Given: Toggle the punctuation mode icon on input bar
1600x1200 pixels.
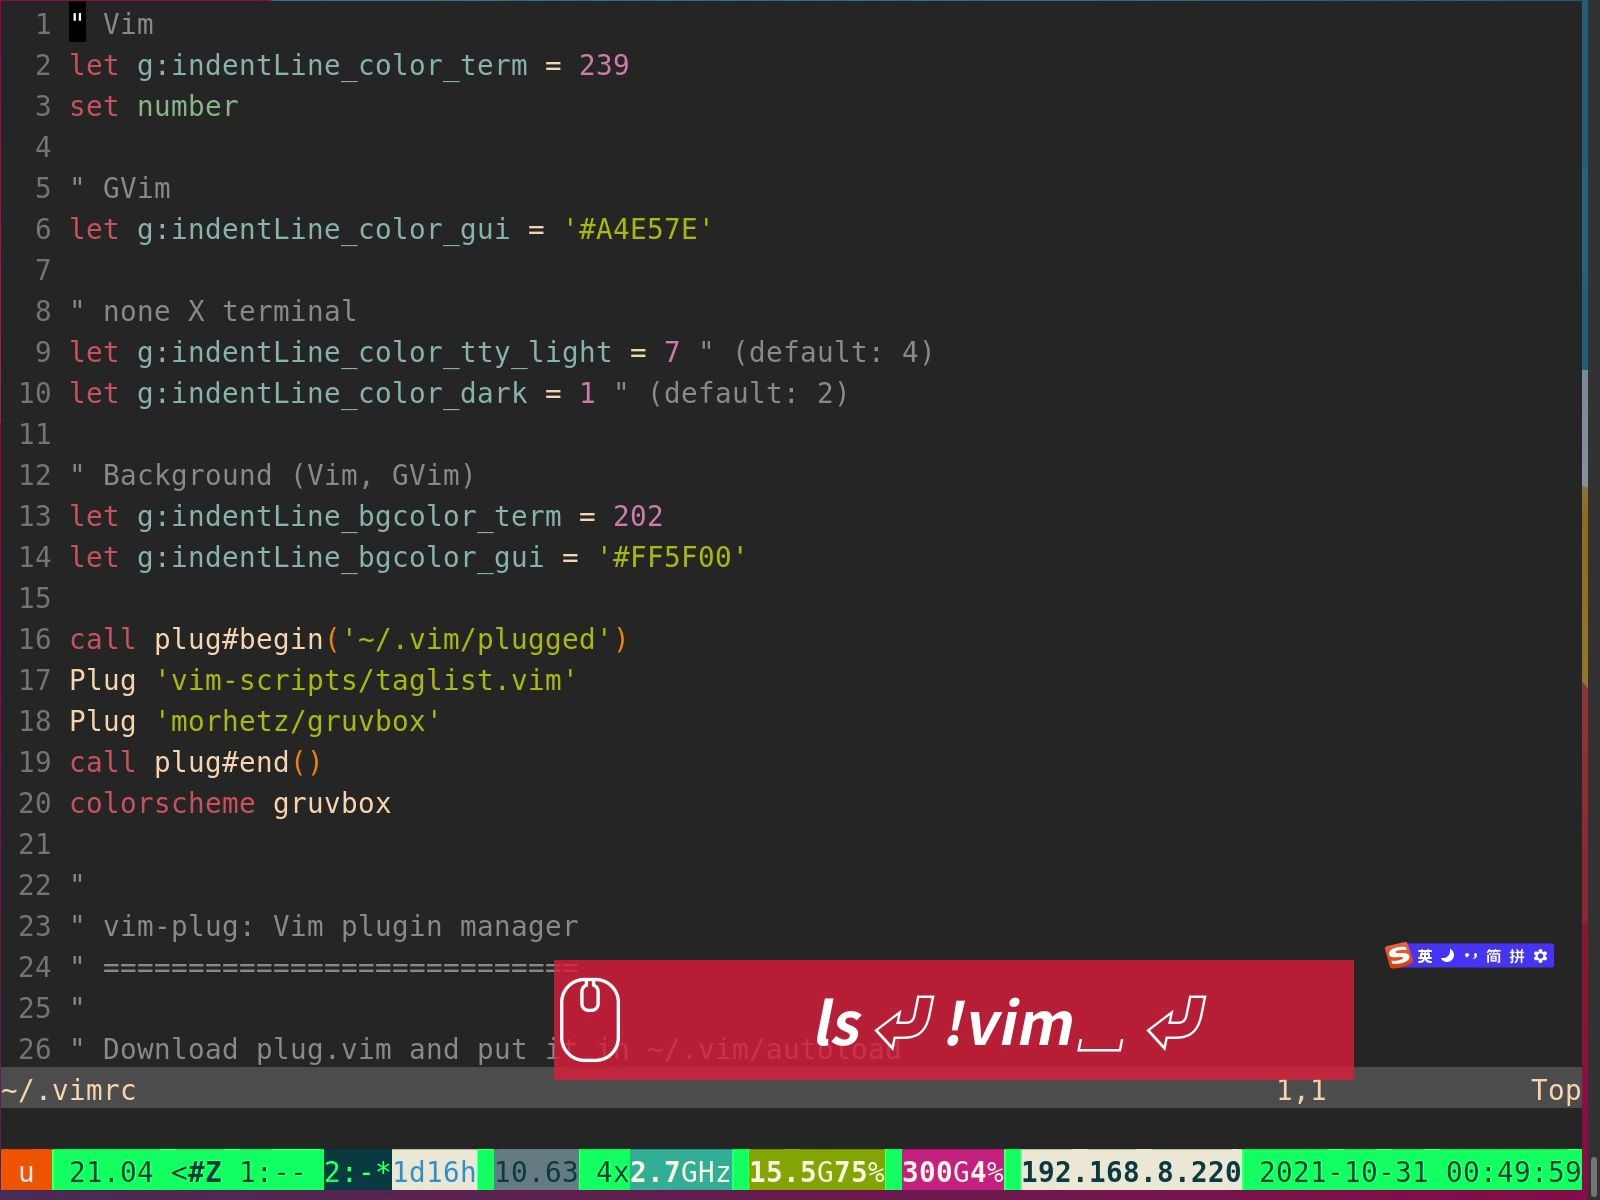Looking at the screenshot, I should coord(1470,957).
